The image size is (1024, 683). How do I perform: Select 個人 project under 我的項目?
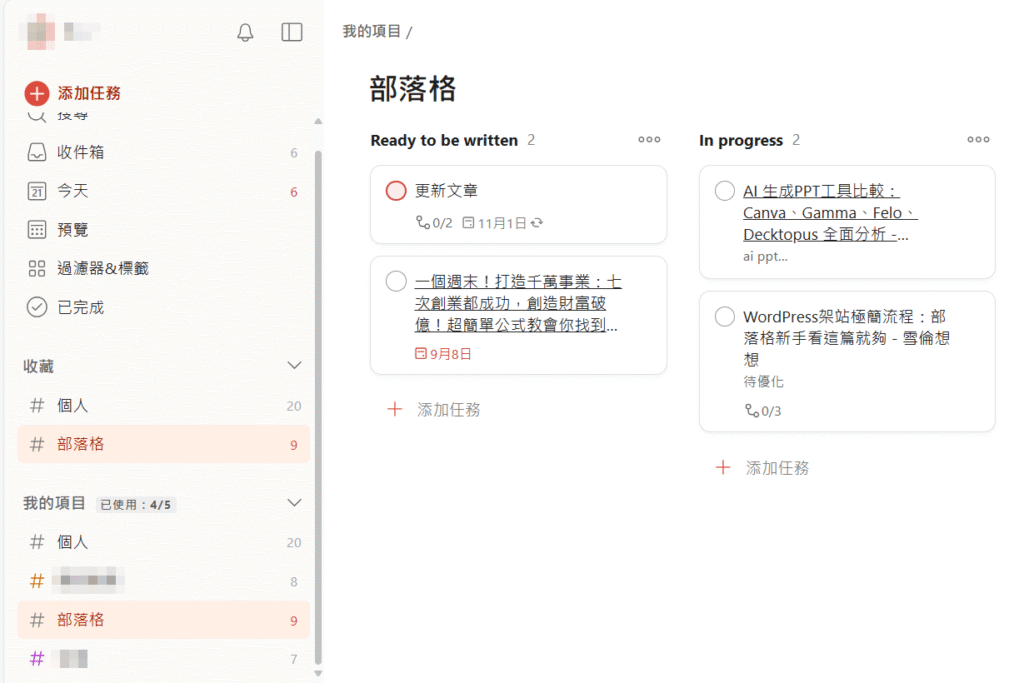coord(72,542)
